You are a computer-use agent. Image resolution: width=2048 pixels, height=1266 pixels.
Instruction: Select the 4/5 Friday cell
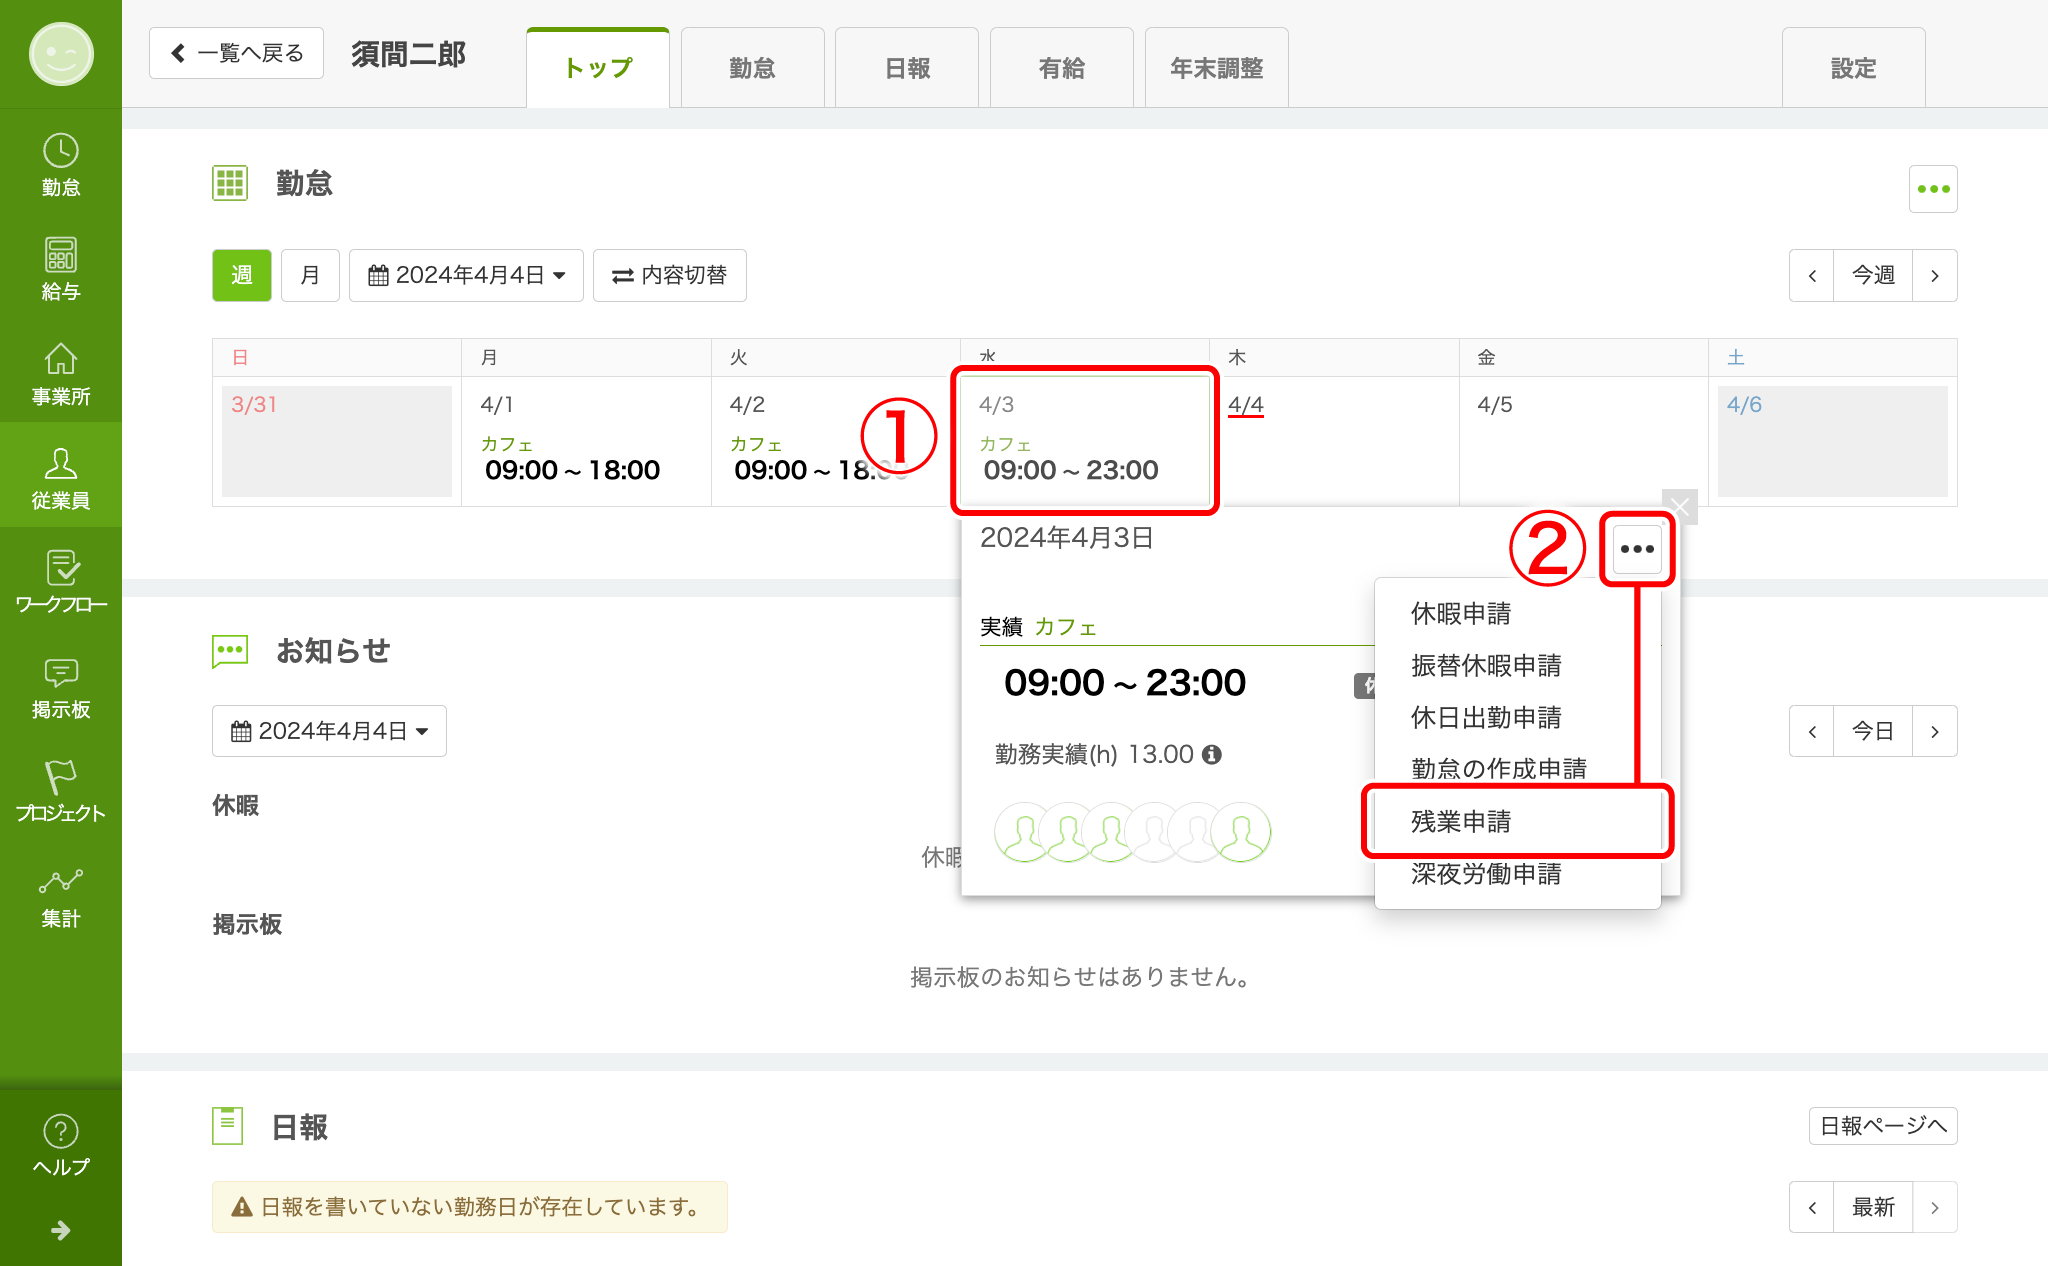tap(1584, 441)
